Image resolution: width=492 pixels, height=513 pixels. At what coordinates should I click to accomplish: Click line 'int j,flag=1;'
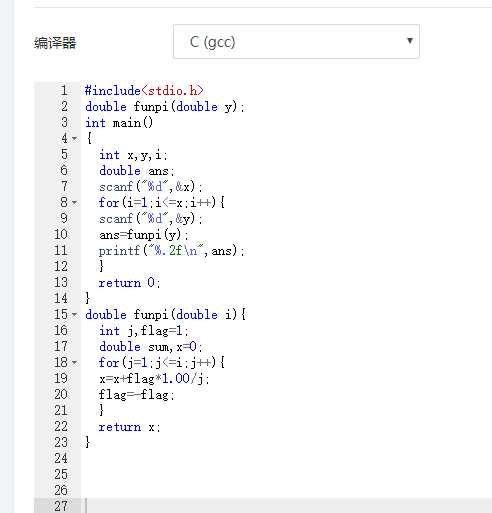point(144,331)
